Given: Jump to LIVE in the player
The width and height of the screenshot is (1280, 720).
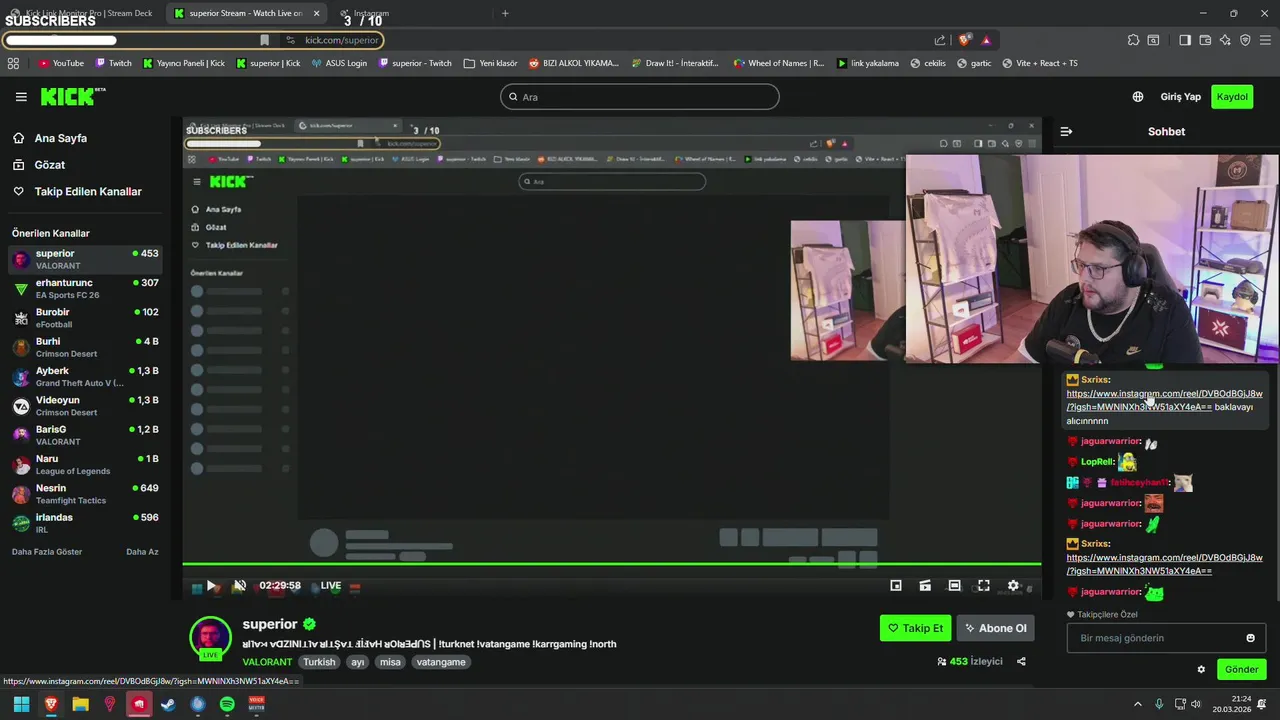Looking at the screenshot, I should [x=331, y=586].
